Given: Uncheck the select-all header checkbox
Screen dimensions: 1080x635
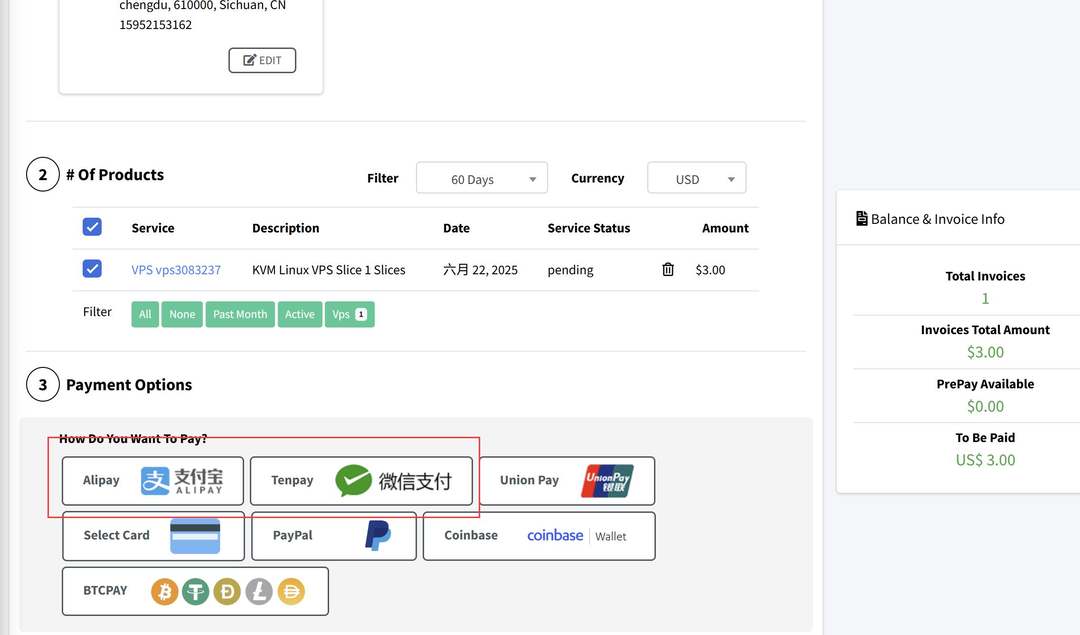Looking at the screenshot, I should click(92, 227).
